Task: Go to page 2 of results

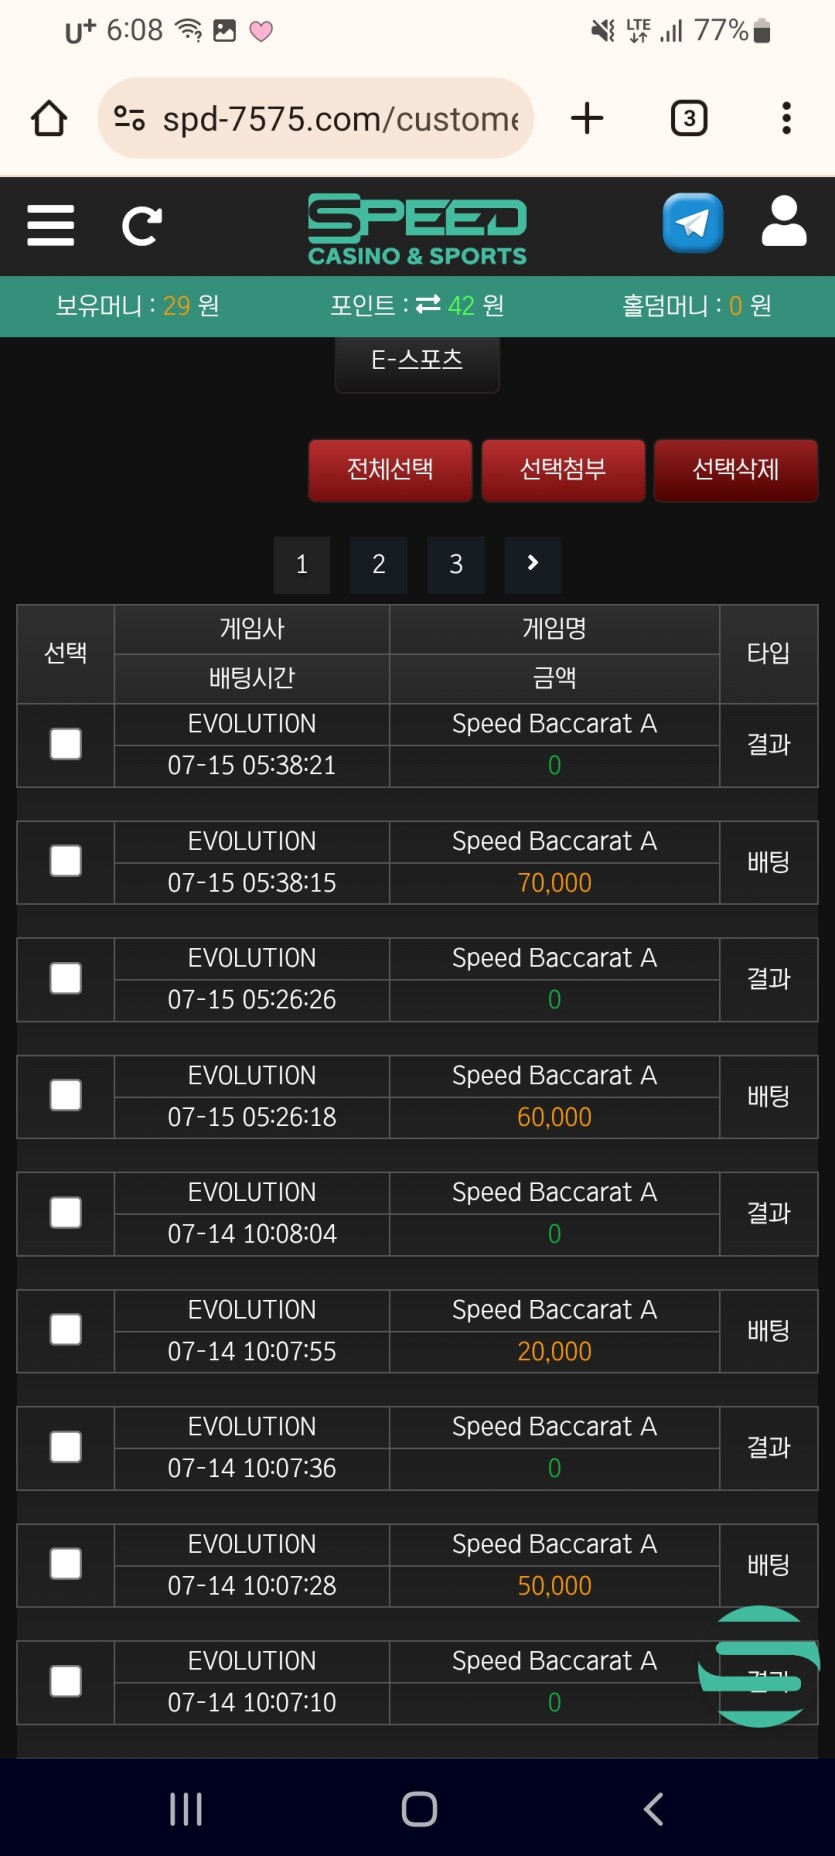Action: (379, 564)
